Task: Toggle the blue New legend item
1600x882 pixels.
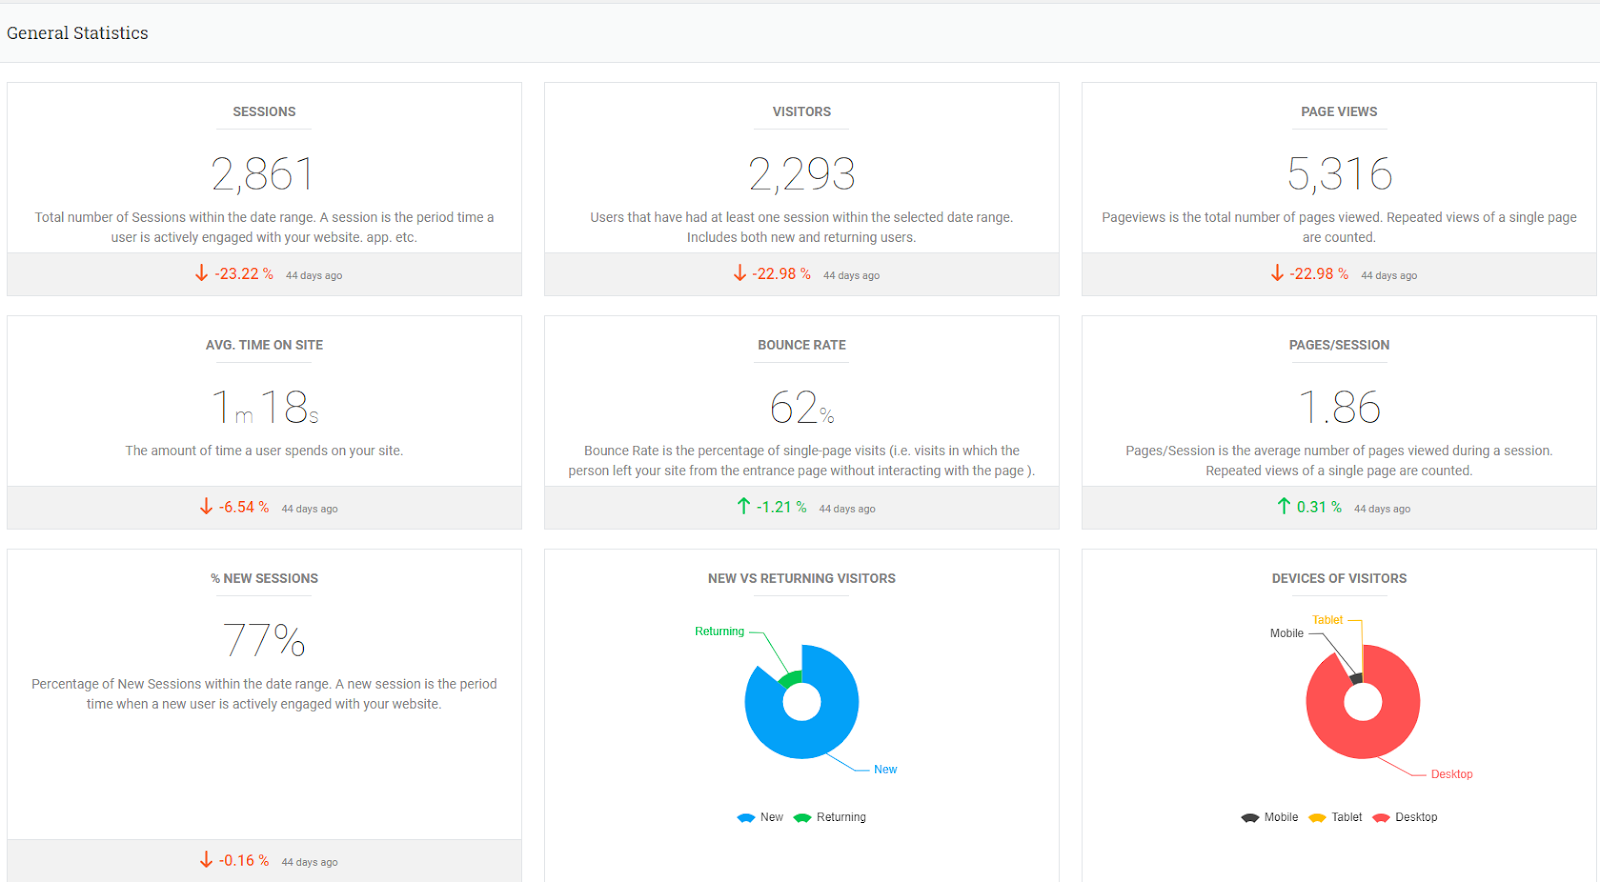Action: coord(760,817)
